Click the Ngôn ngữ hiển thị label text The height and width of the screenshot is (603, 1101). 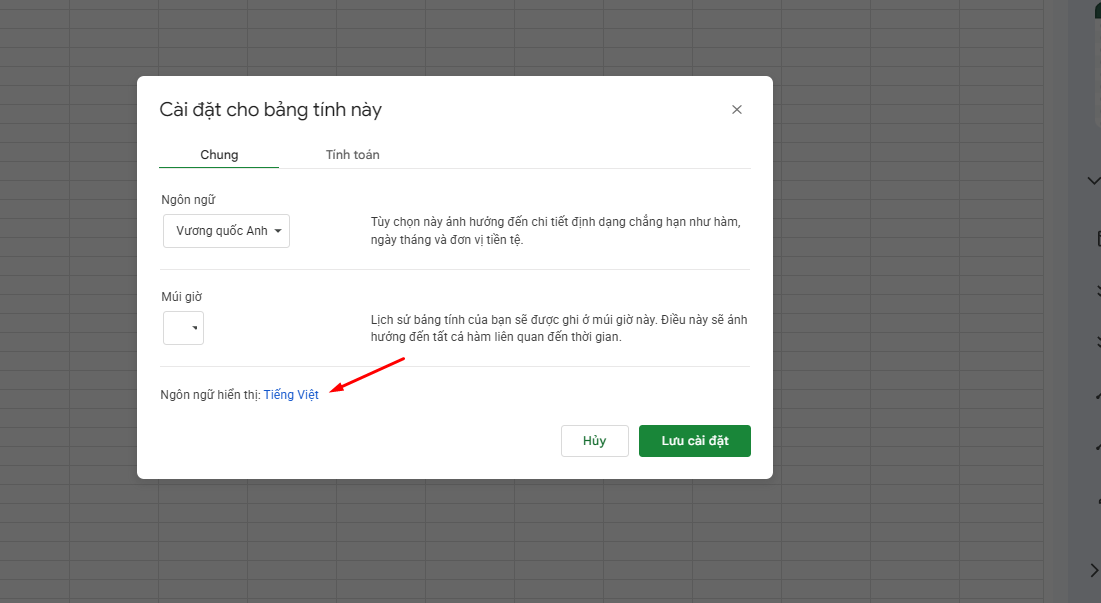[x=210, y=395]
